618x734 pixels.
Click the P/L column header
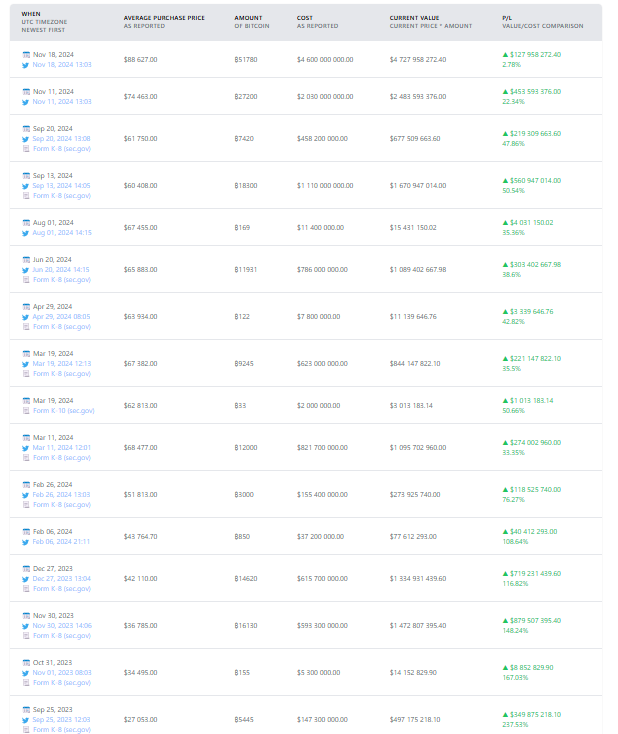coord(543,22)
